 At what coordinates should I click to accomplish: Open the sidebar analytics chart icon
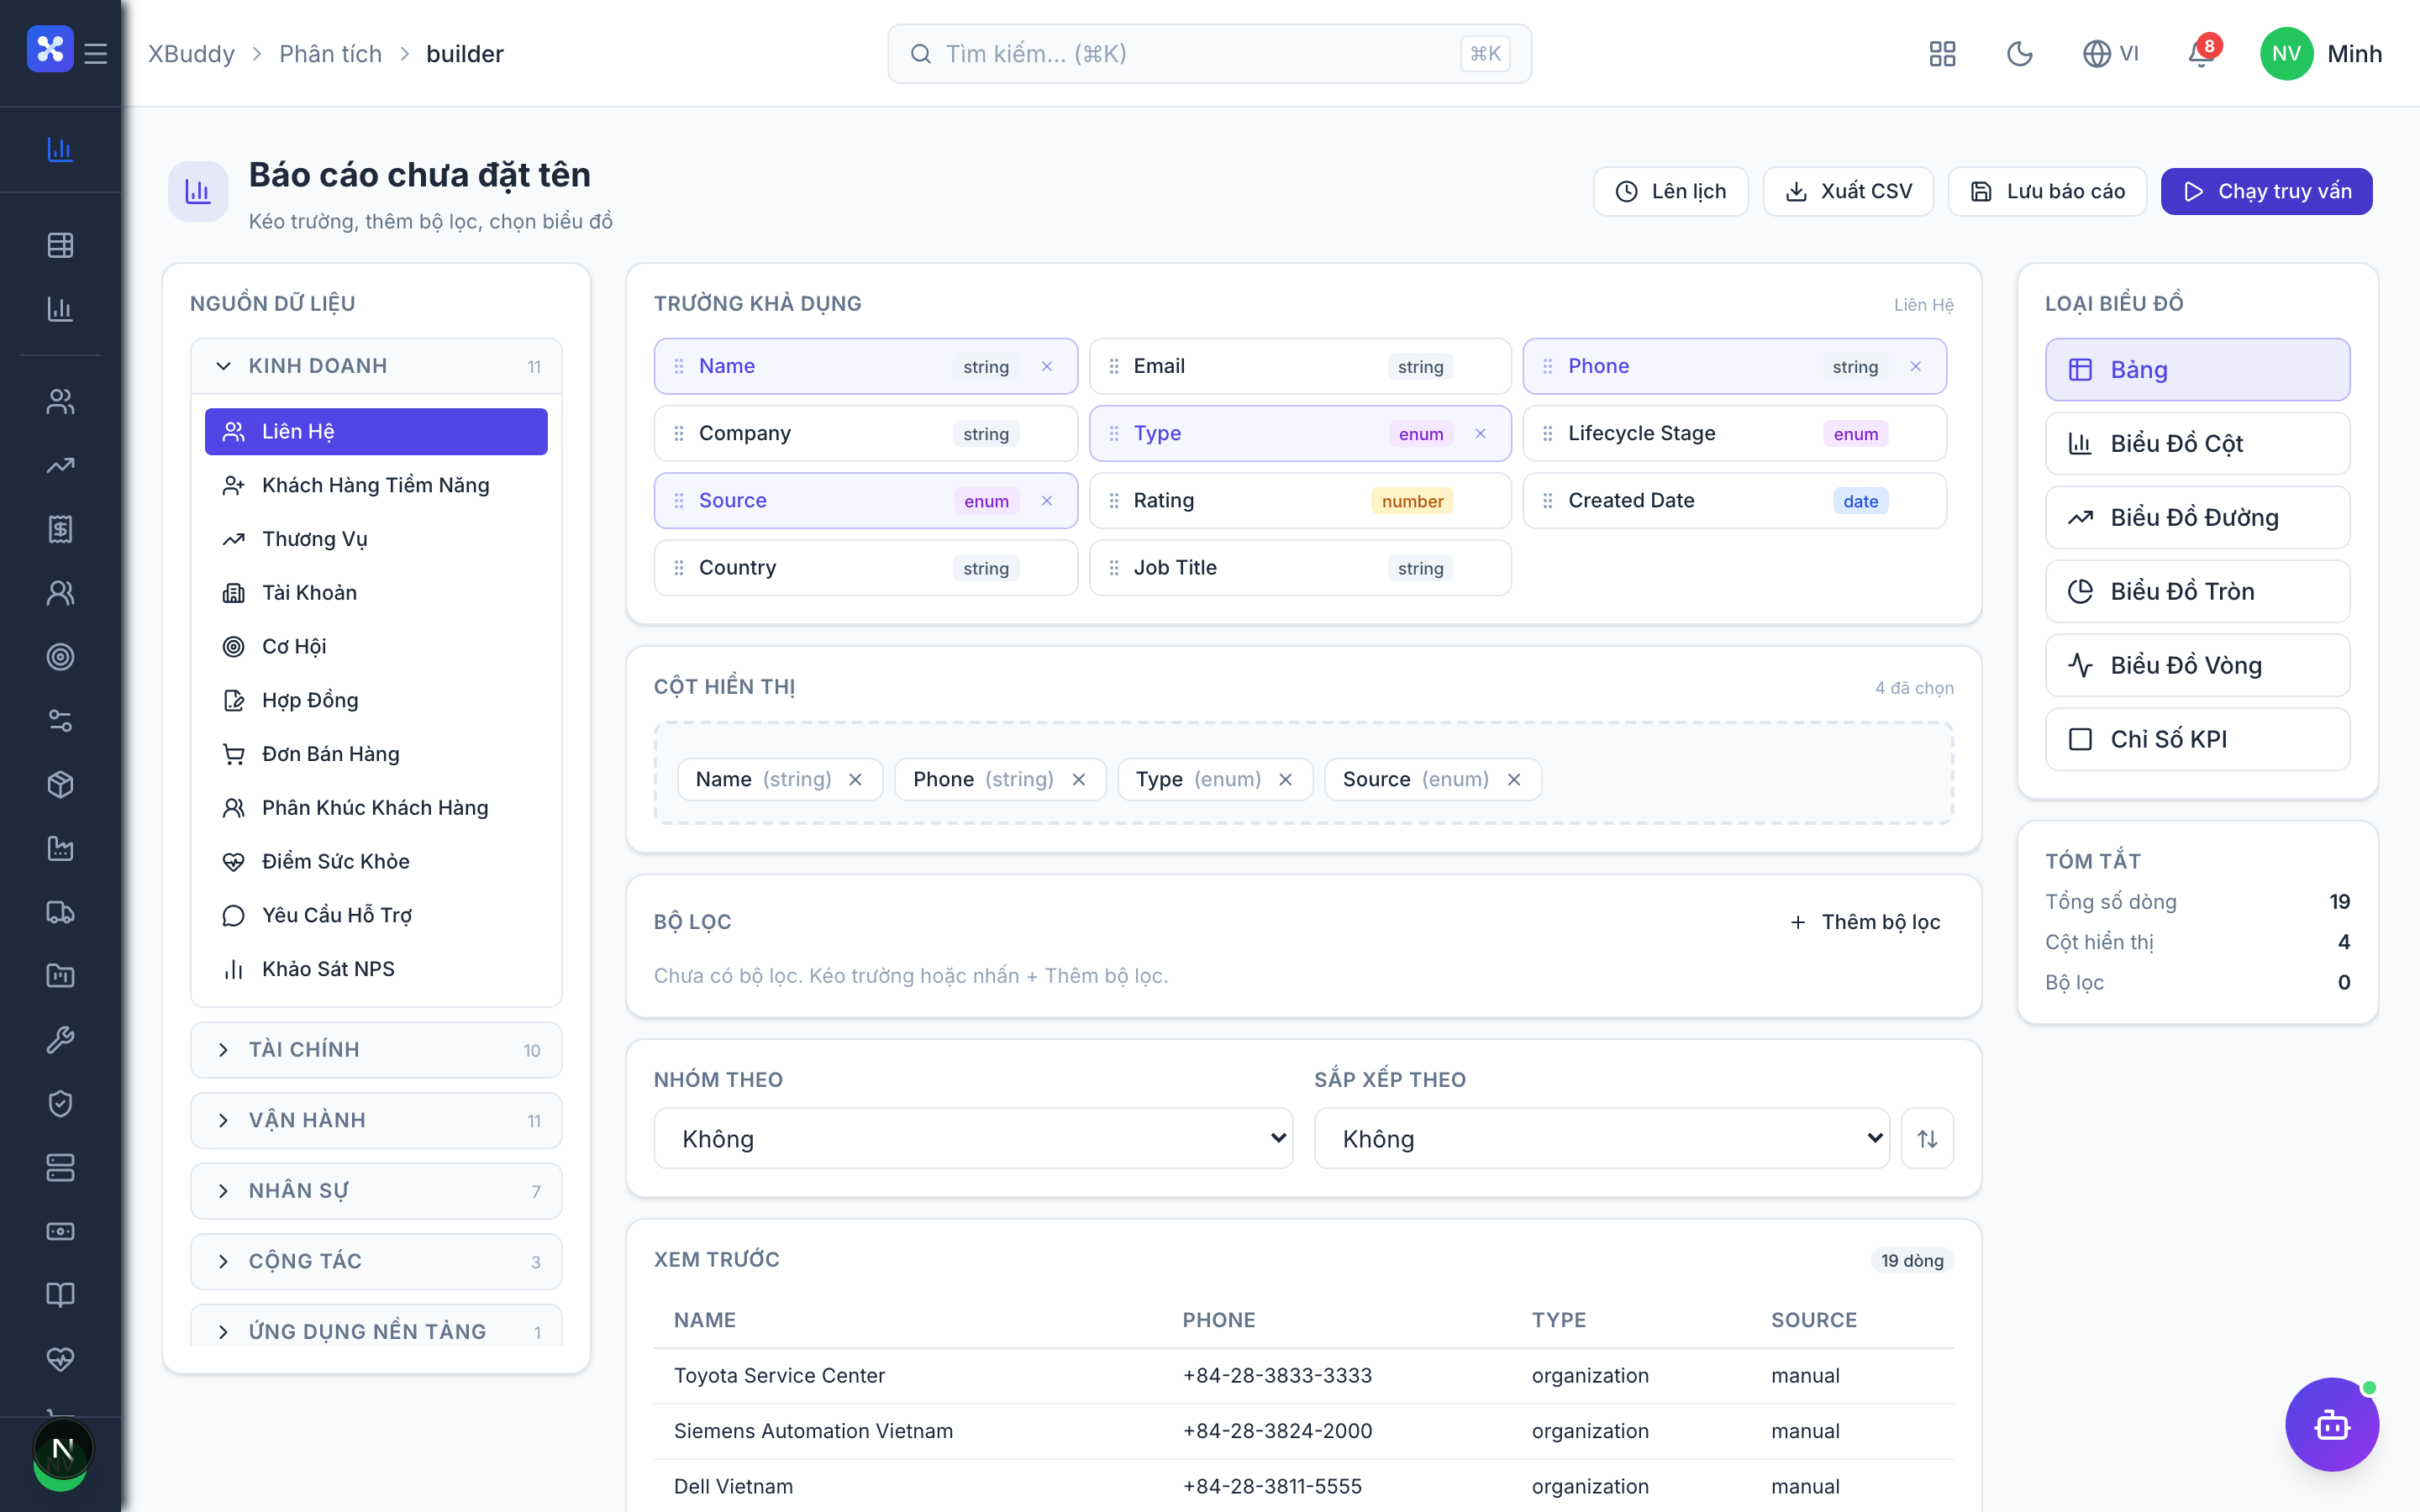pos(60,150)
